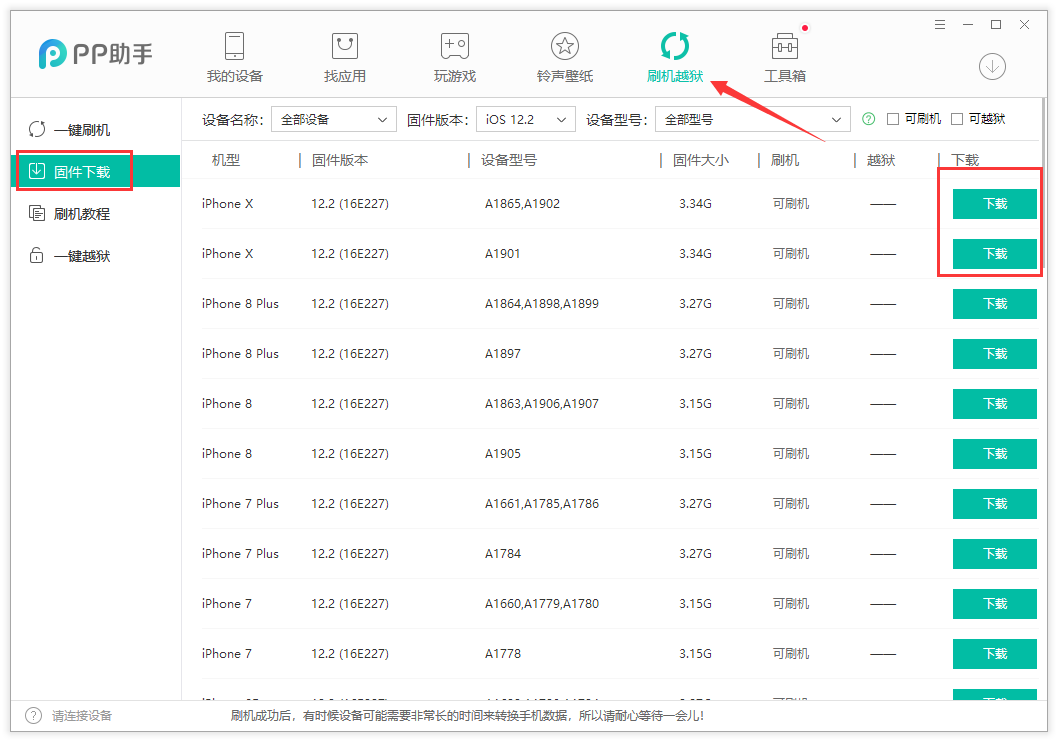Enable the 可刷机 checkbox
Image resolution: width=1058 pixels, height=742 pixels.
coord(893,119)
